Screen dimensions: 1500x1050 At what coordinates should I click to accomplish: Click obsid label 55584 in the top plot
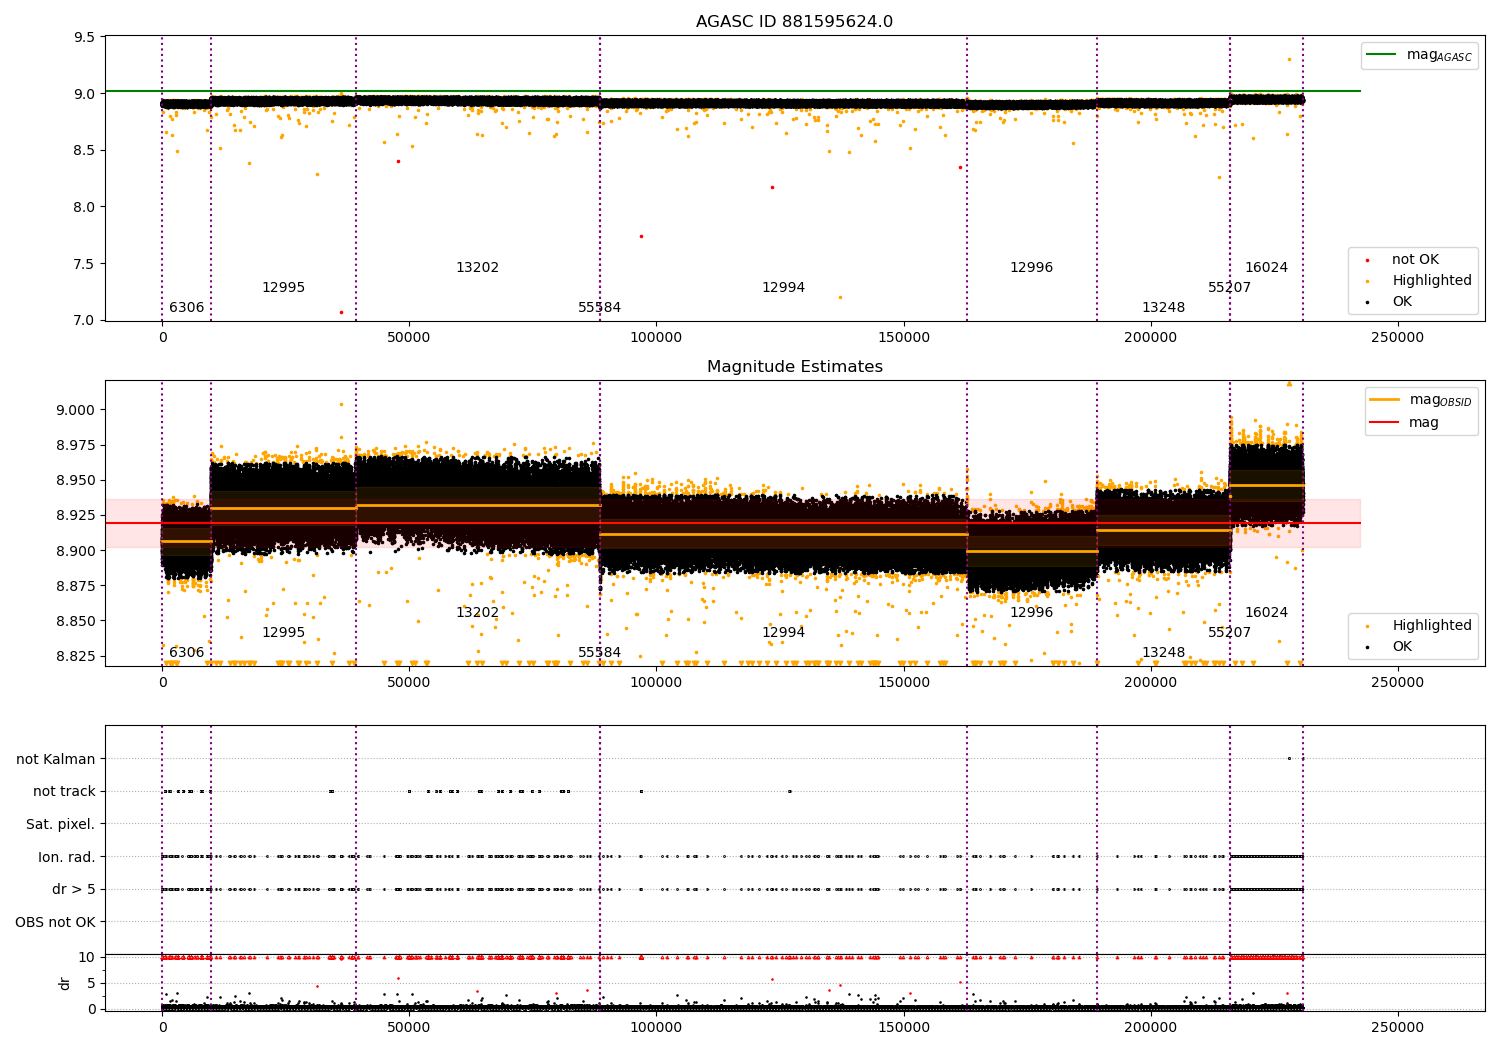tap(599, 308)
